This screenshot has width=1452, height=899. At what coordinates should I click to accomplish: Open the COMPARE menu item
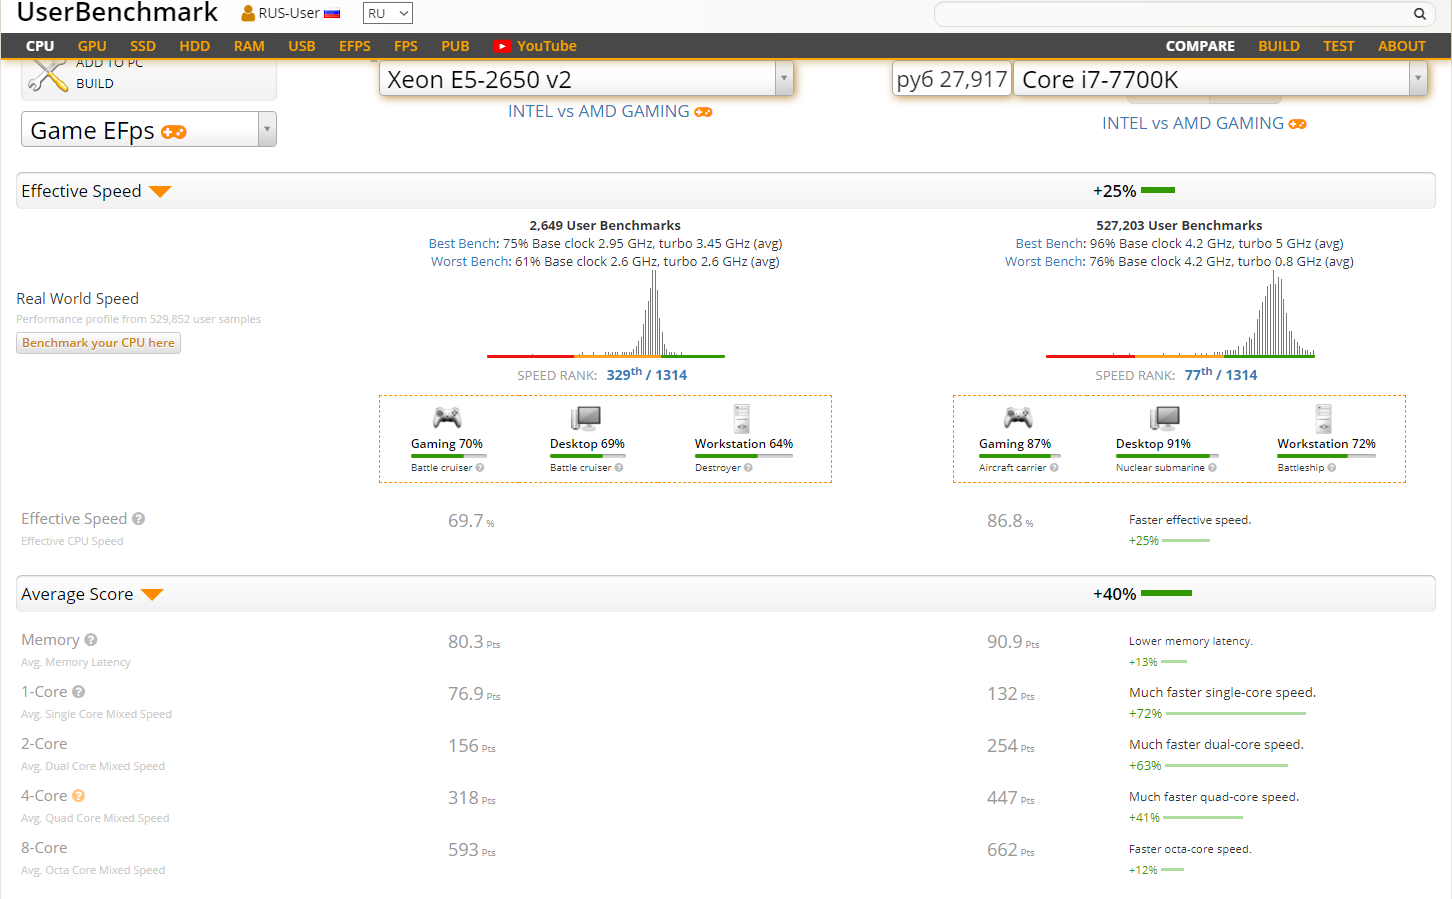pos(1200,46)
